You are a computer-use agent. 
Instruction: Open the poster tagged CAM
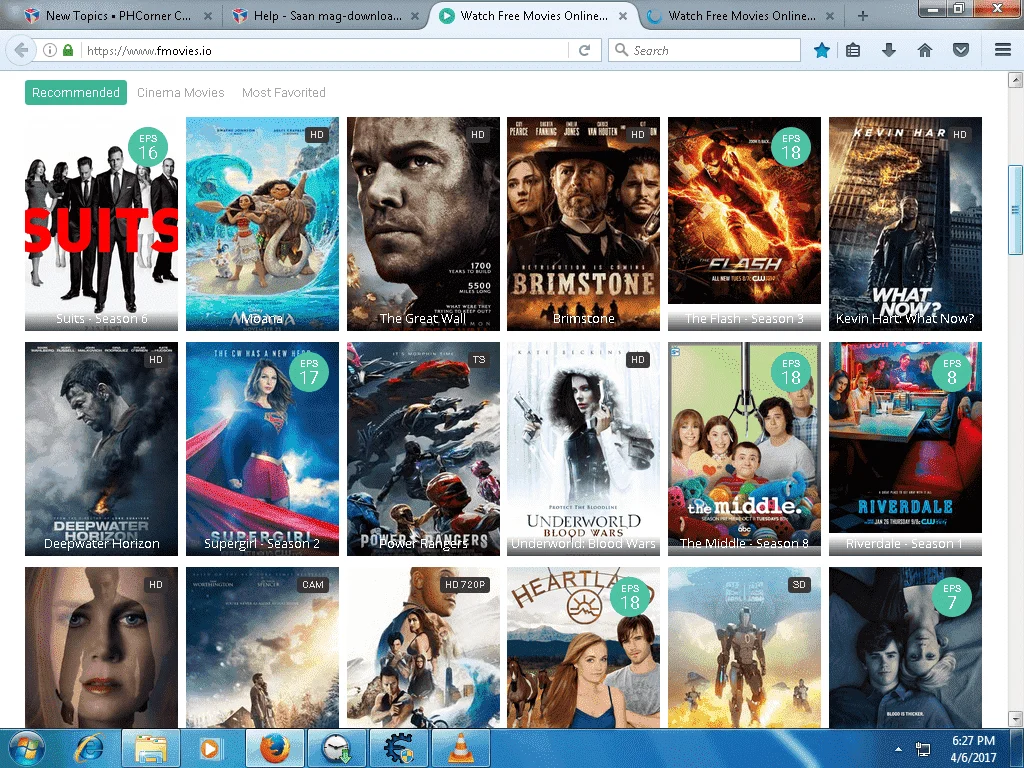pyautogui.click(x=262, y=647)
